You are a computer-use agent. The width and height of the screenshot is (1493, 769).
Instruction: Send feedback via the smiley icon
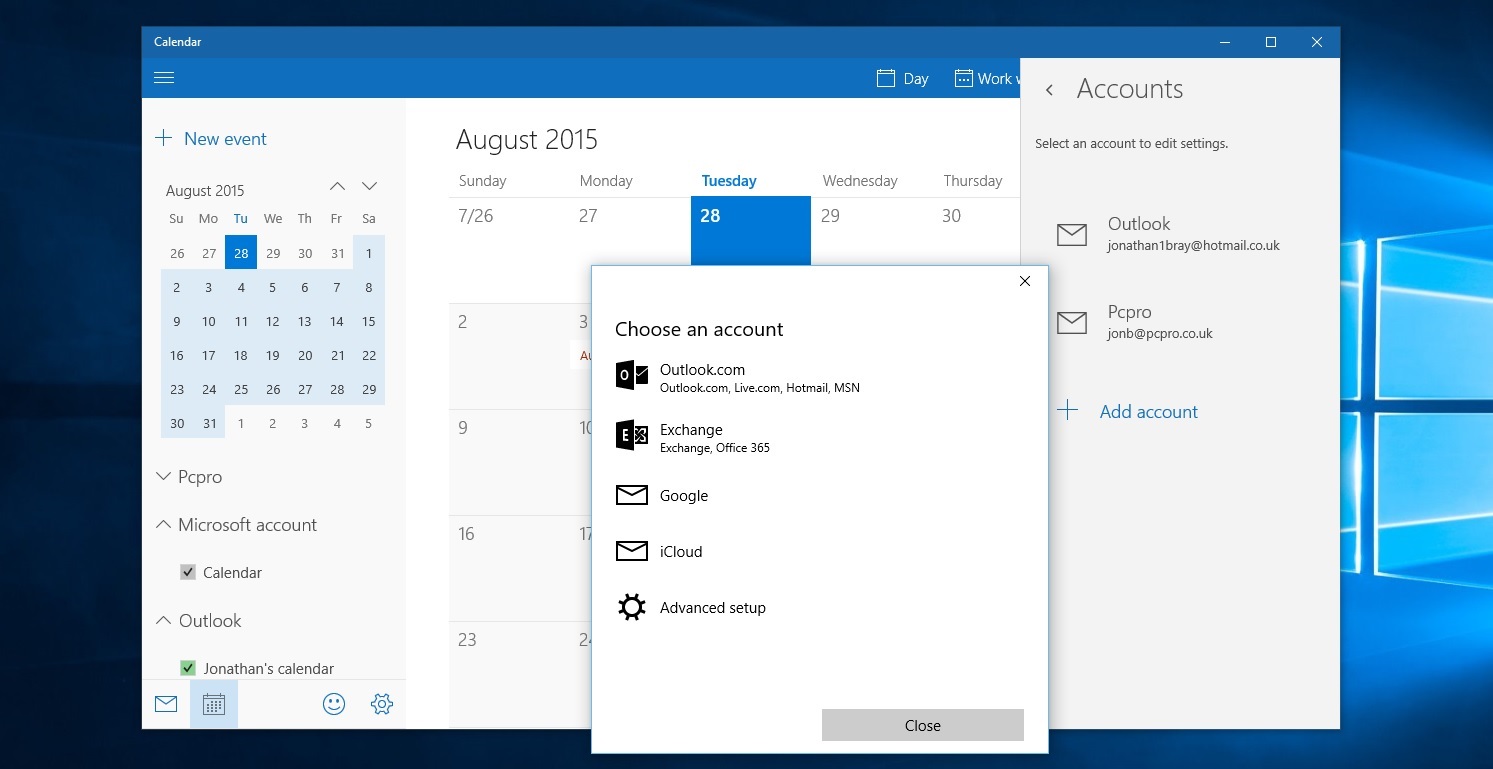pyautogui.click(x=334, y=703)
